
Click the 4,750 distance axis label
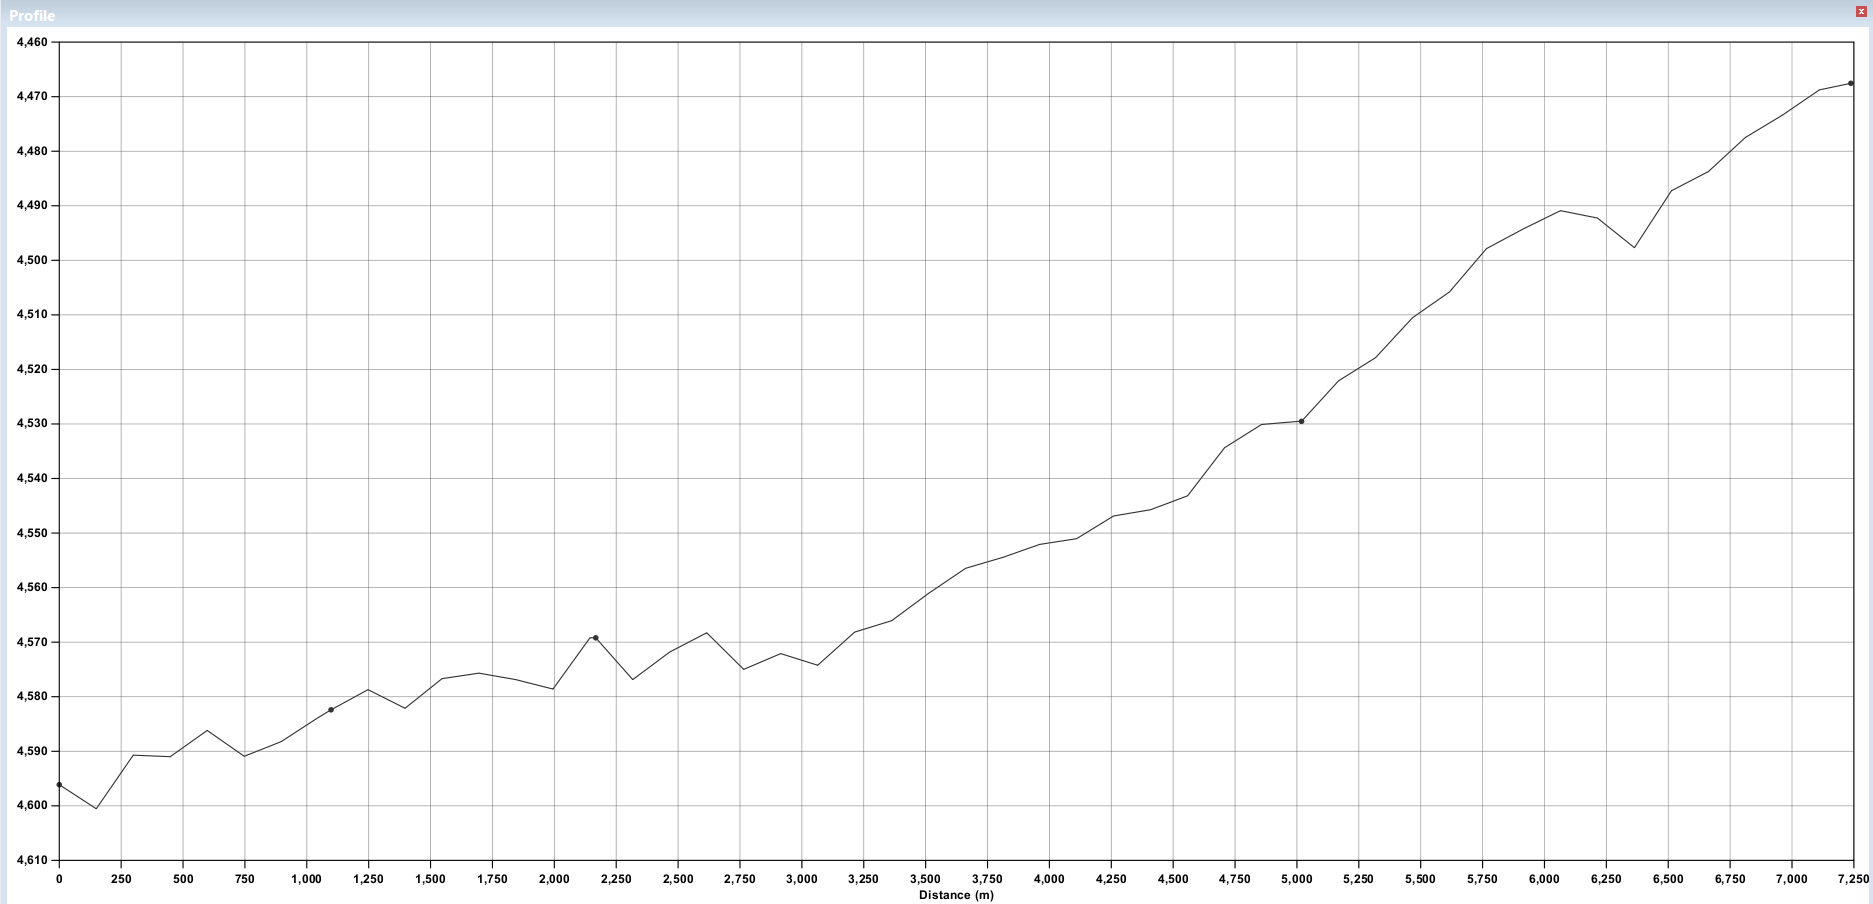[x=1235, y=879]
